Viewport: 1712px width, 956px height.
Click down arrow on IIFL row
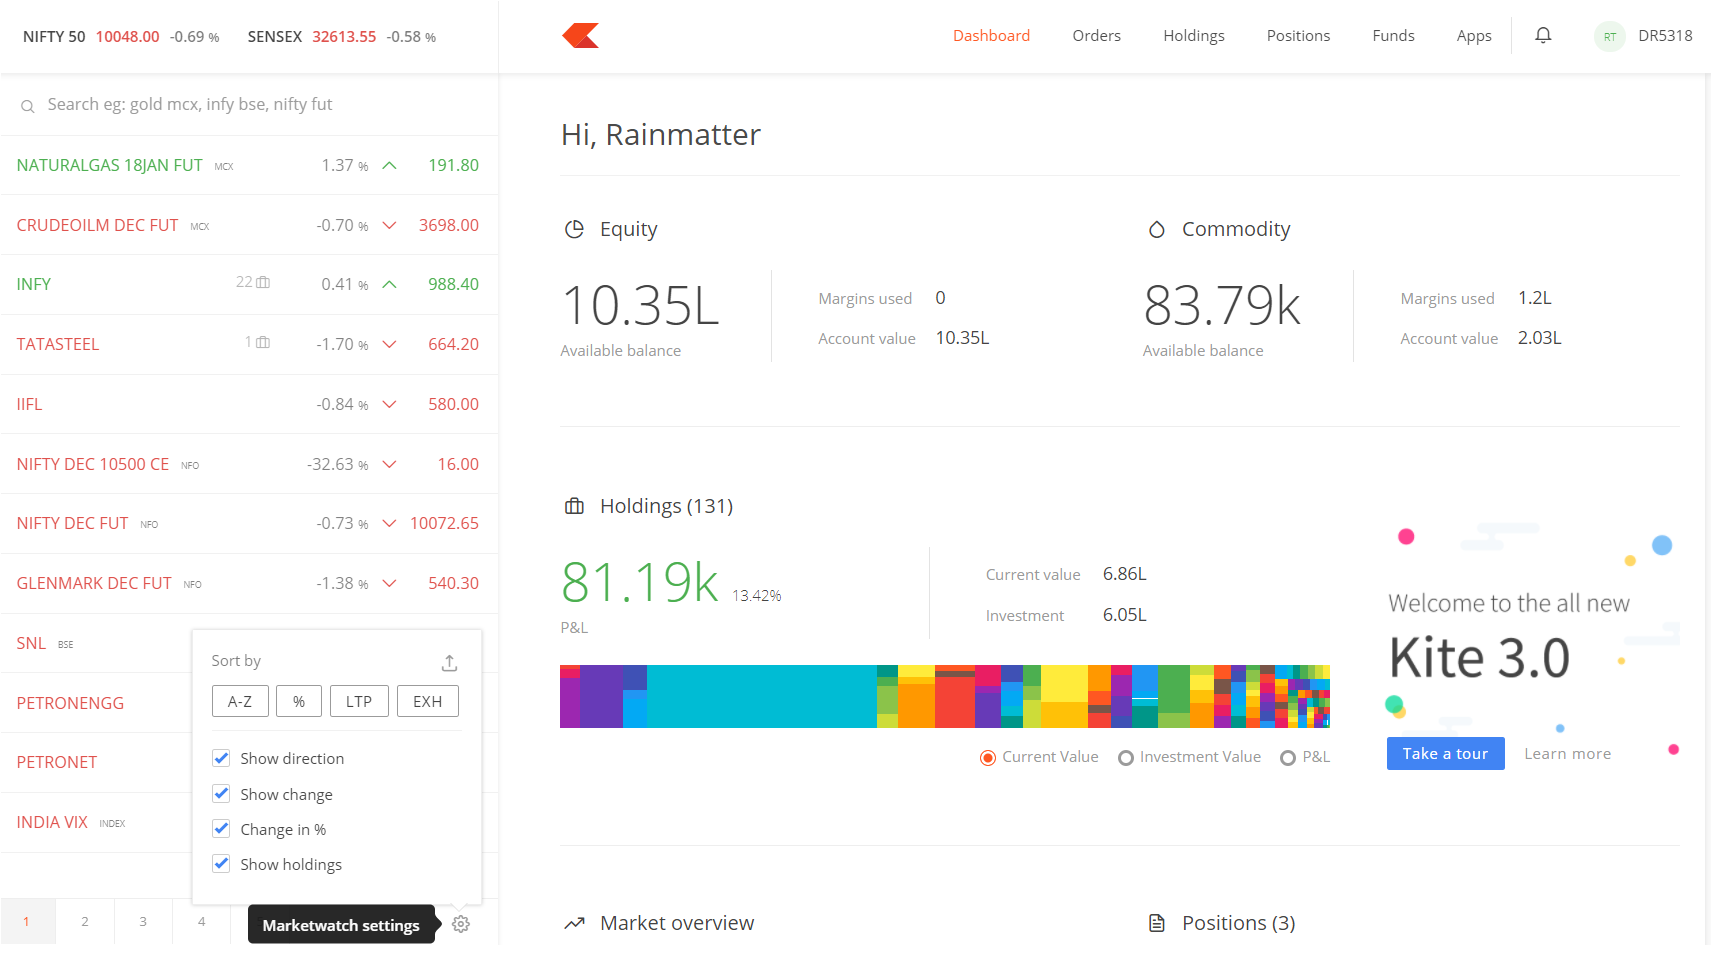click(390, 404)
